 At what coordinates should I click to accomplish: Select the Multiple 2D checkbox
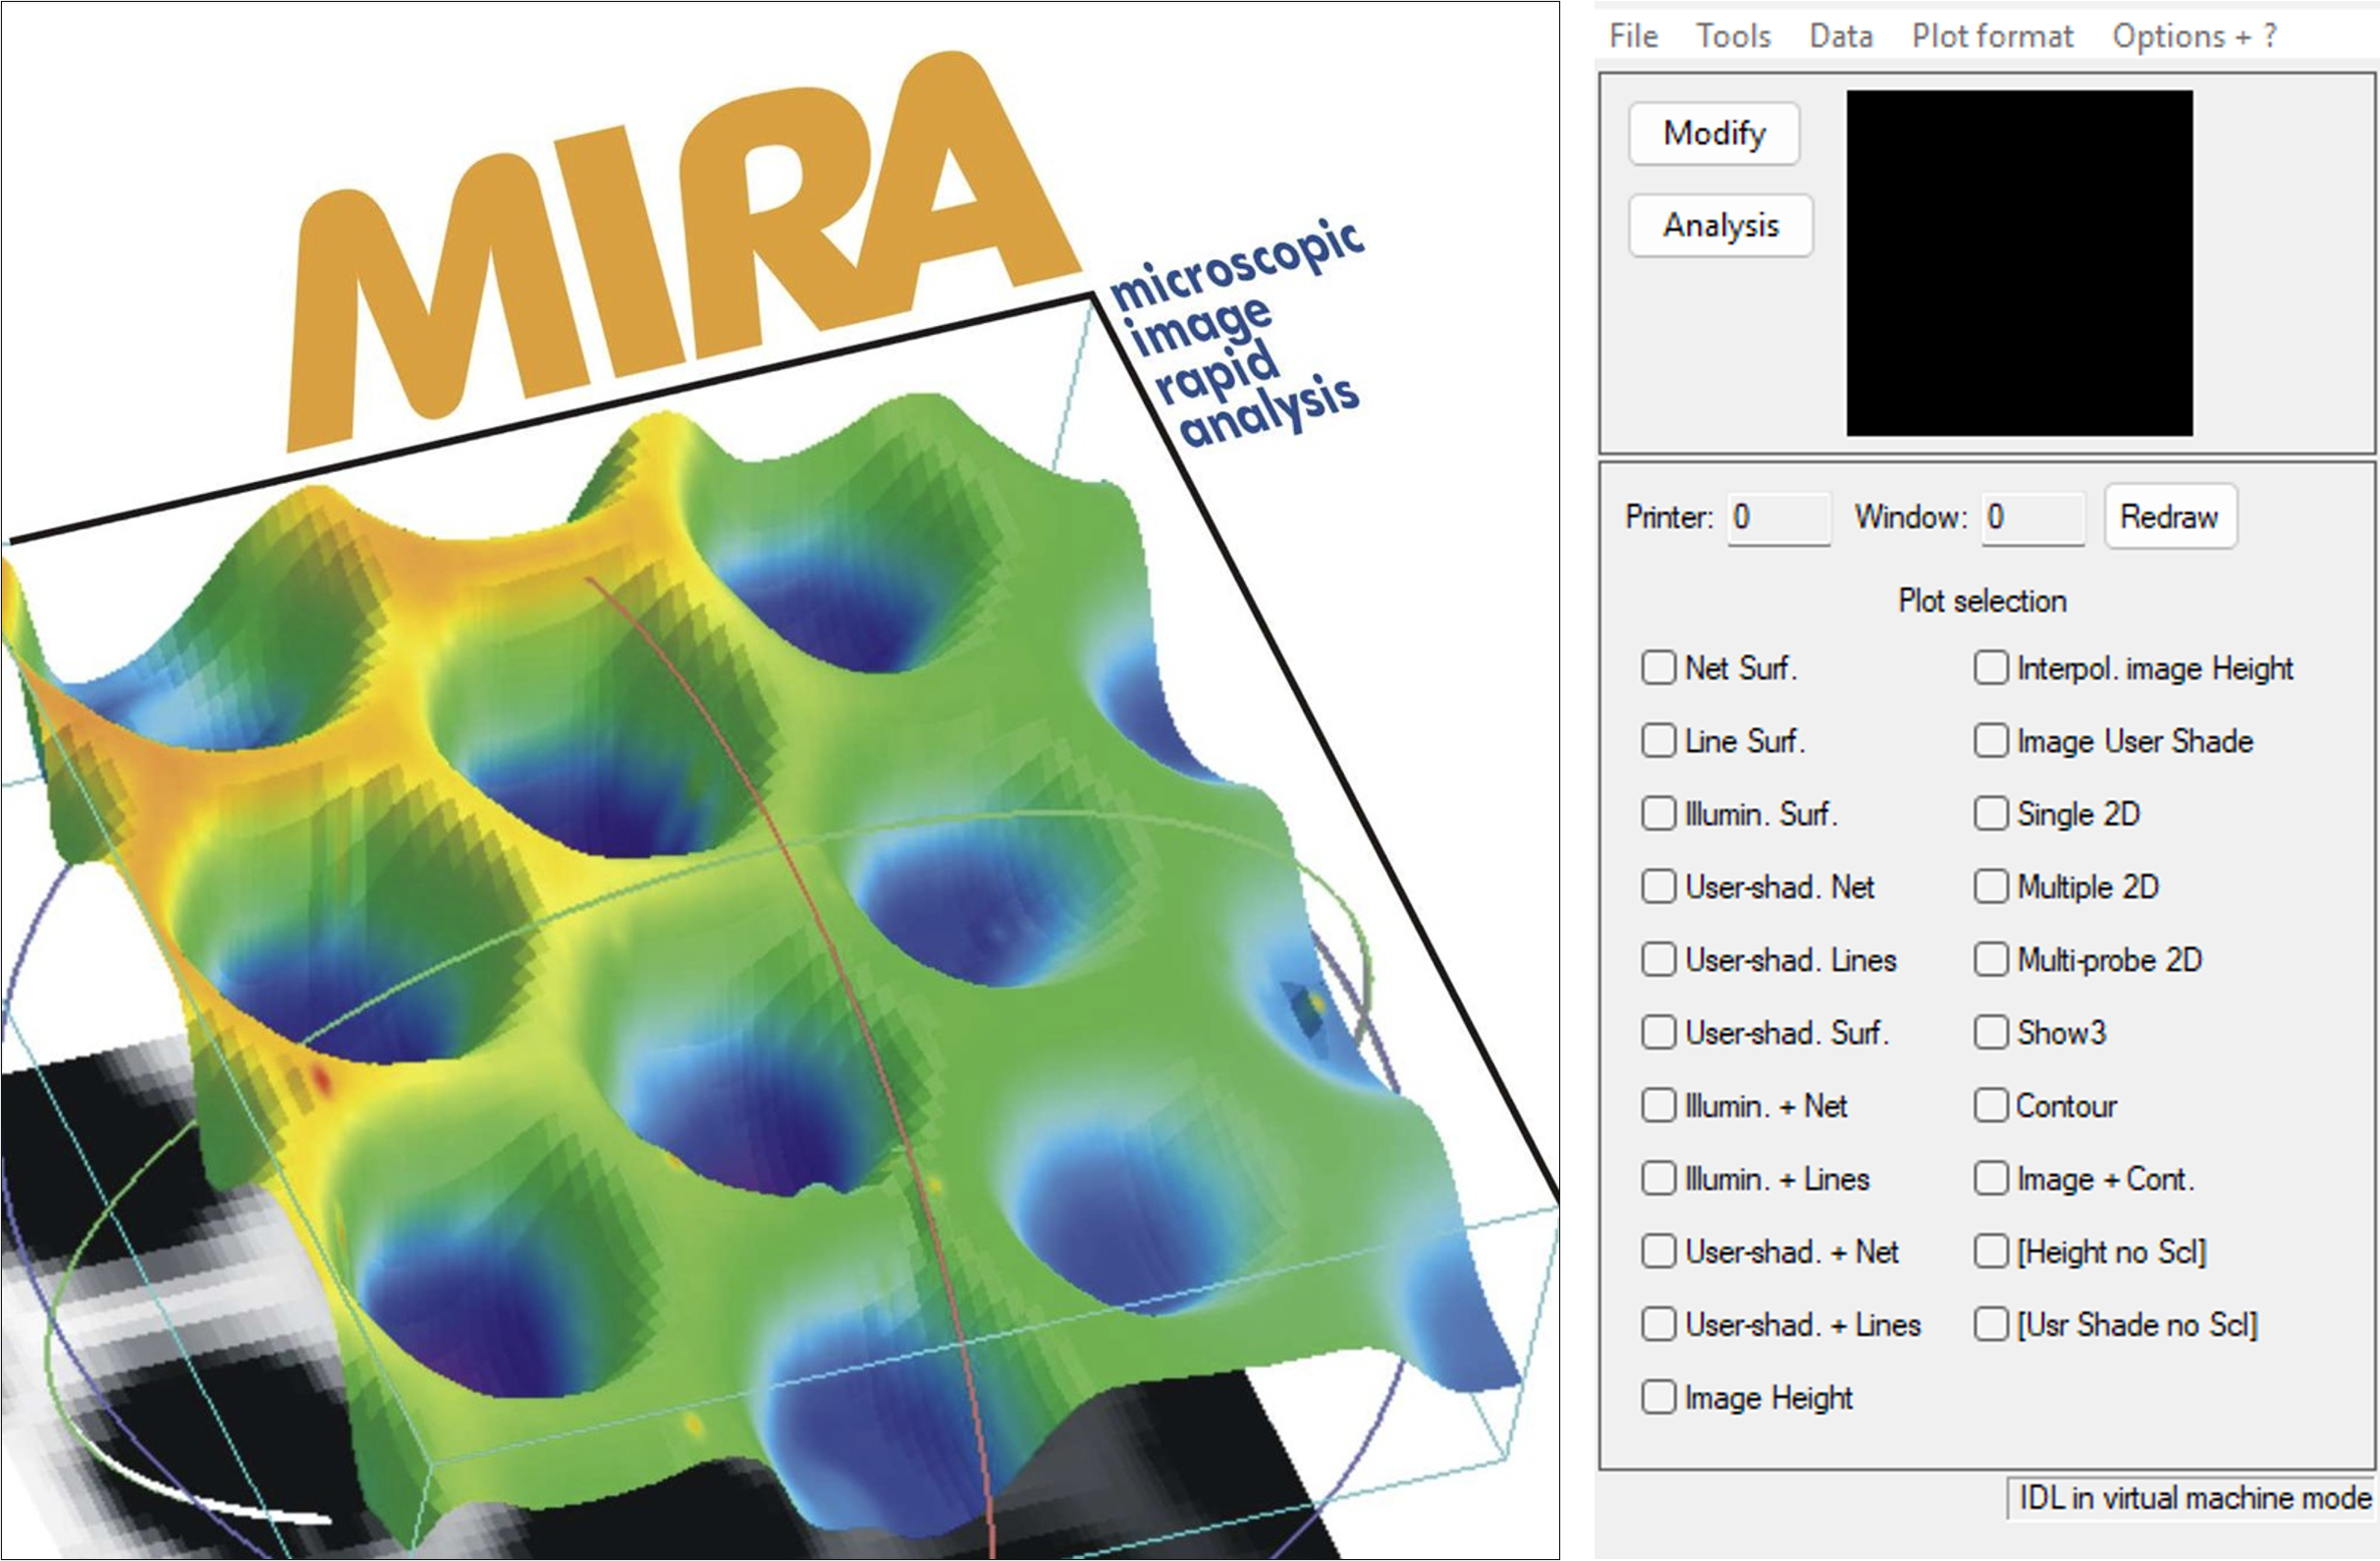pyautogui.click(x=1991, y=887)
